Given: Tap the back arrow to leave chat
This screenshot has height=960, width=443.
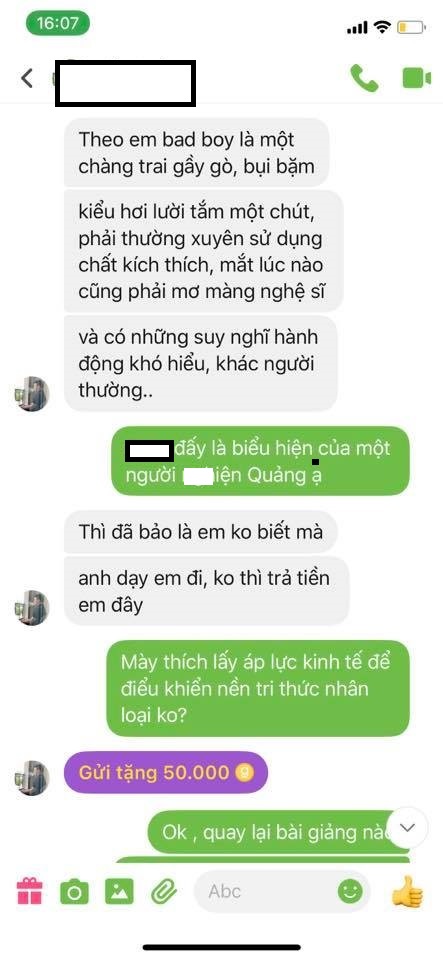Looking at the screenshot, I should tap(26, 78).
